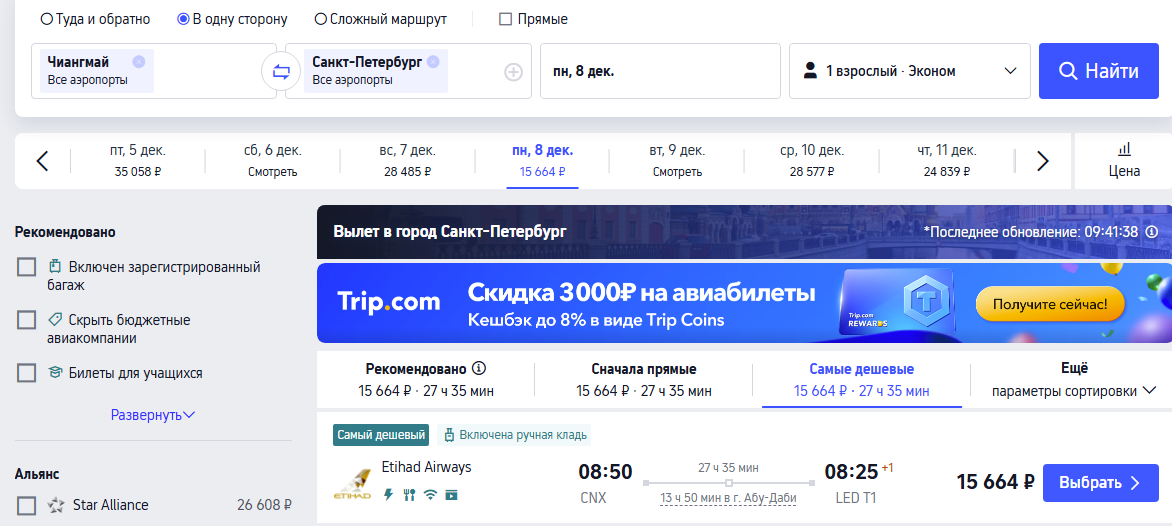This screenshot has height=526, width=1172.
Task: Swap origin and destination cities icon
Action: (280, 71)
